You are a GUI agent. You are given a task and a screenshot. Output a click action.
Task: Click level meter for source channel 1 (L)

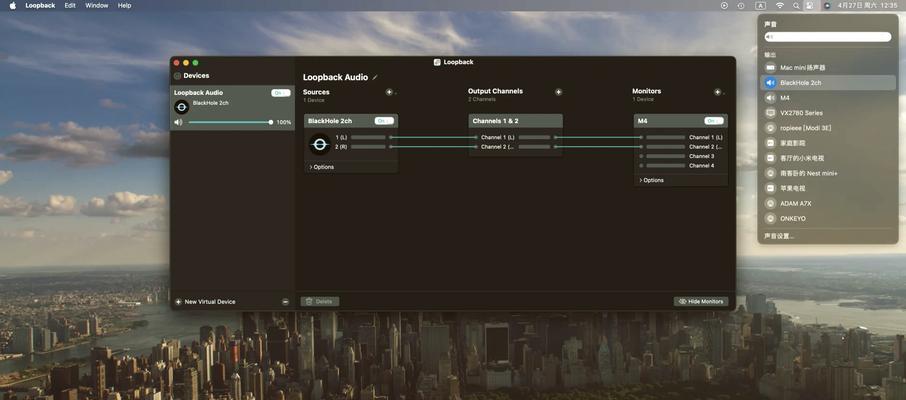point(368,138)
